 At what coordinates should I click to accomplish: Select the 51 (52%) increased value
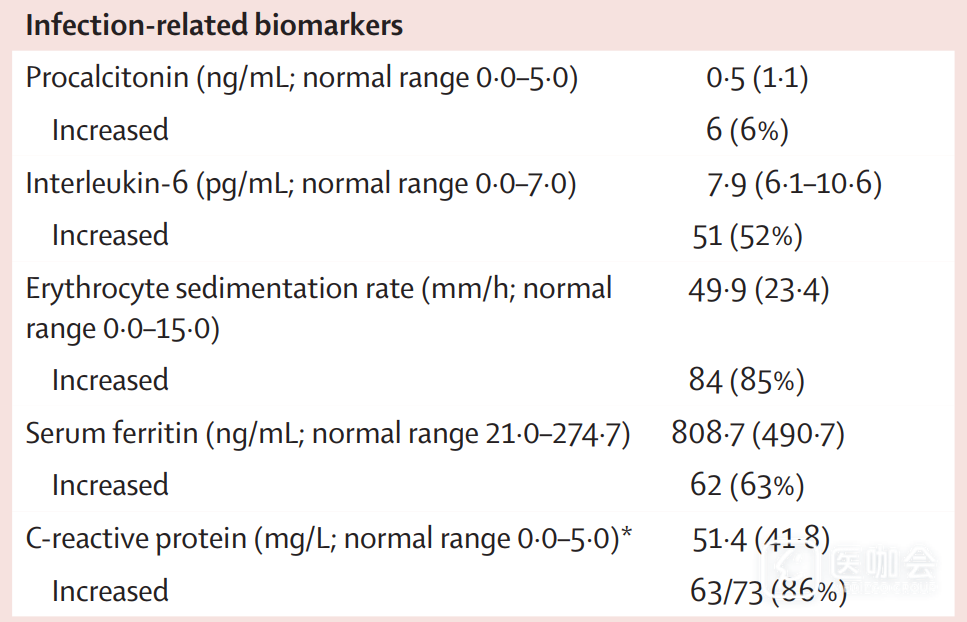(x=747, y=236)
